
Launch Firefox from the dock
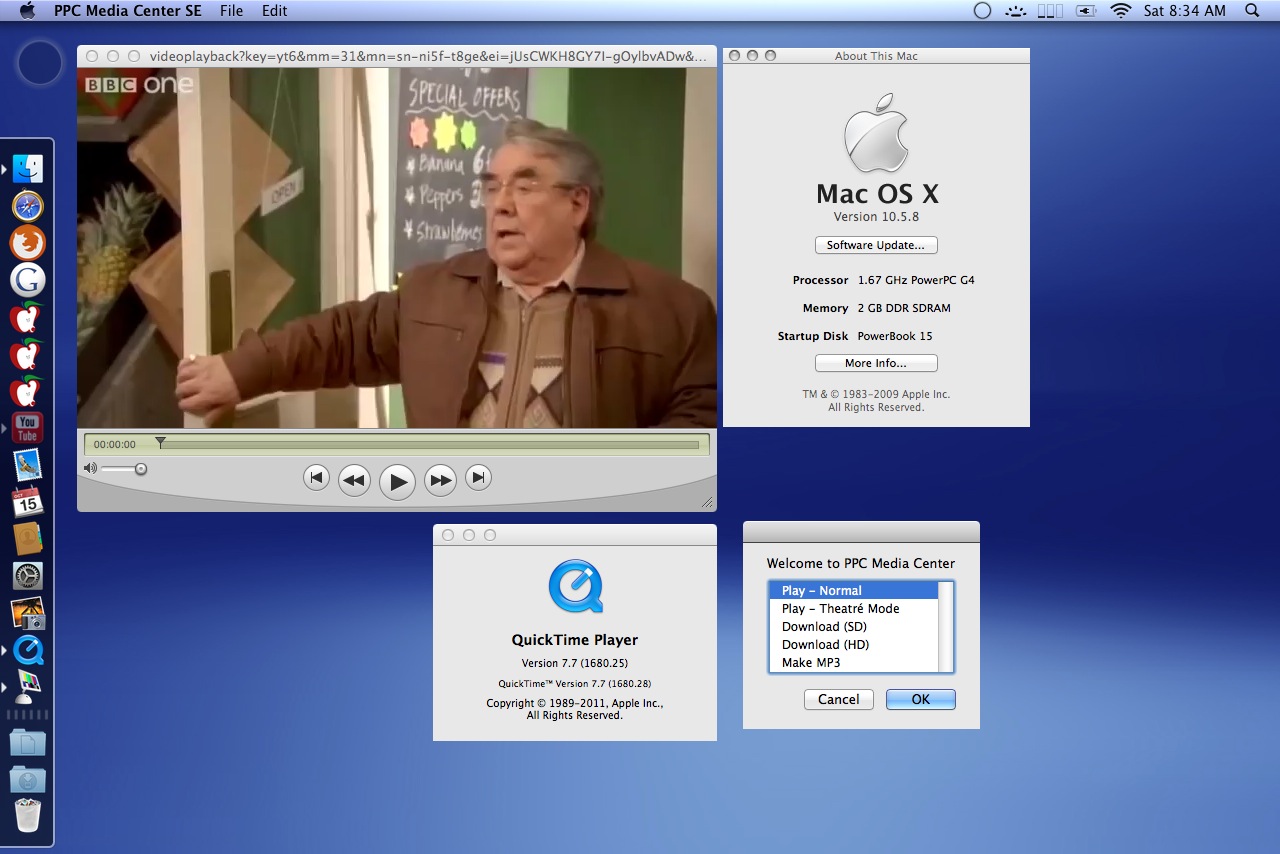click(28, 243)
